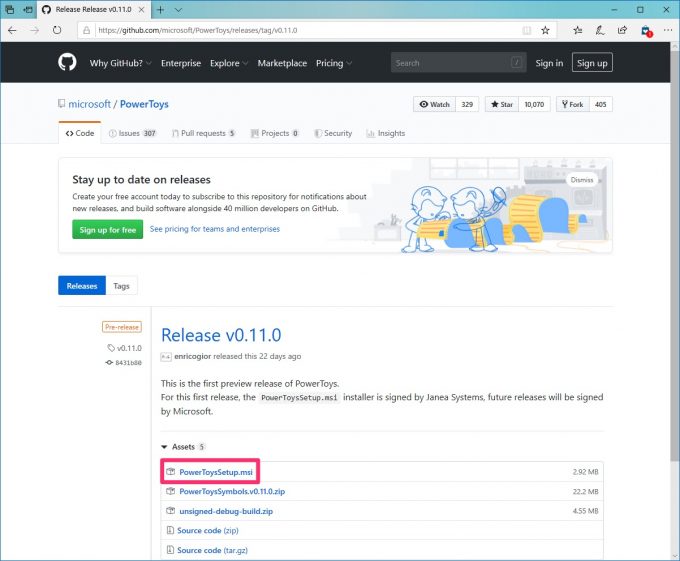This screenshot has height=561, width=680.
Task: Select the Code tab
Action: [80, 133]
